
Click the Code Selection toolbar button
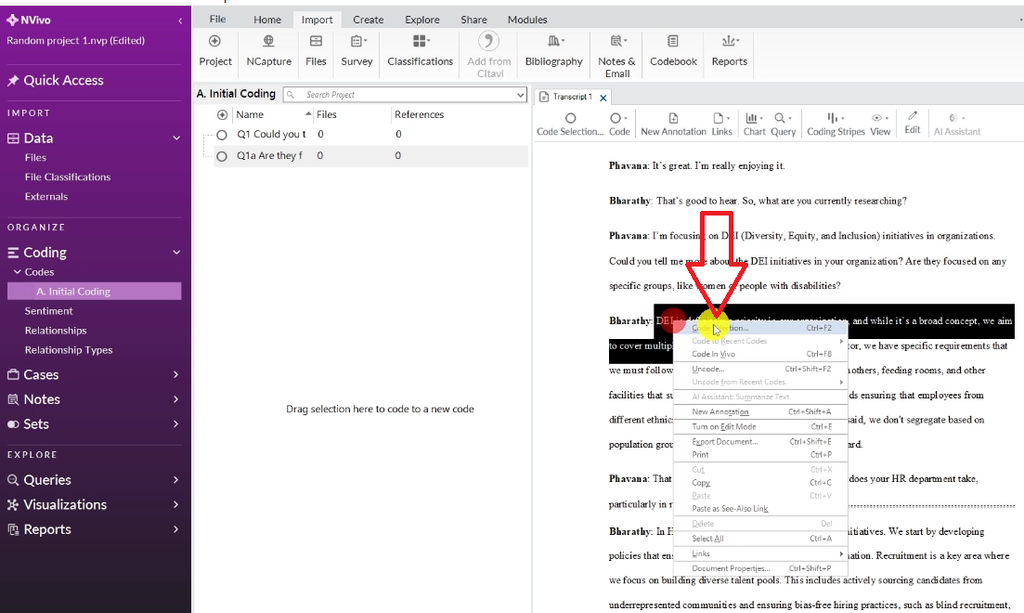[569, 124]
